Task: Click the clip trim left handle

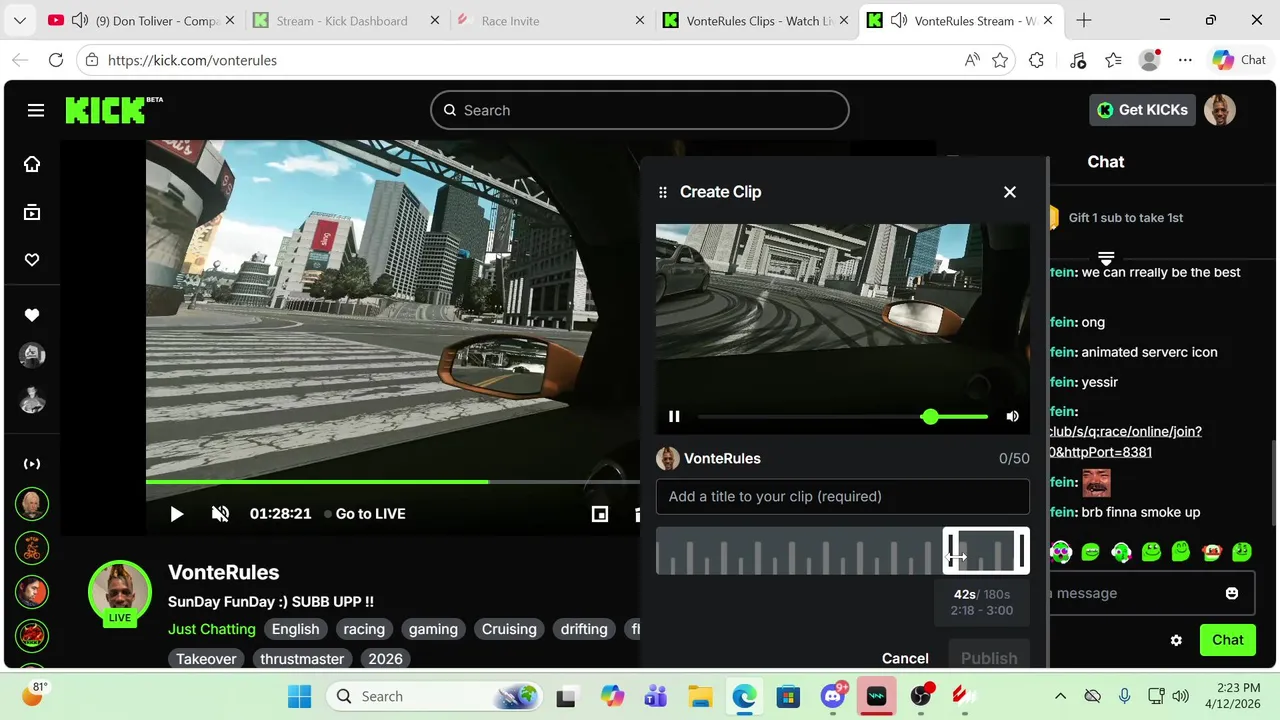Action: click(x=951, y=551)
